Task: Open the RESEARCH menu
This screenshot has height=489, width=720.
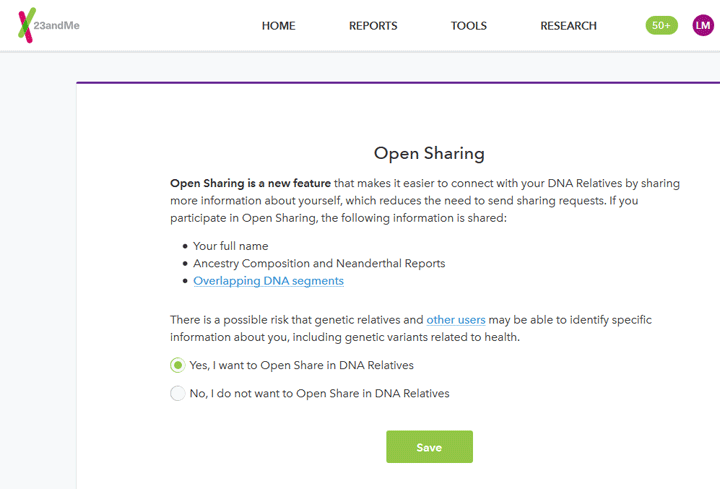Action: coord(568,26)
